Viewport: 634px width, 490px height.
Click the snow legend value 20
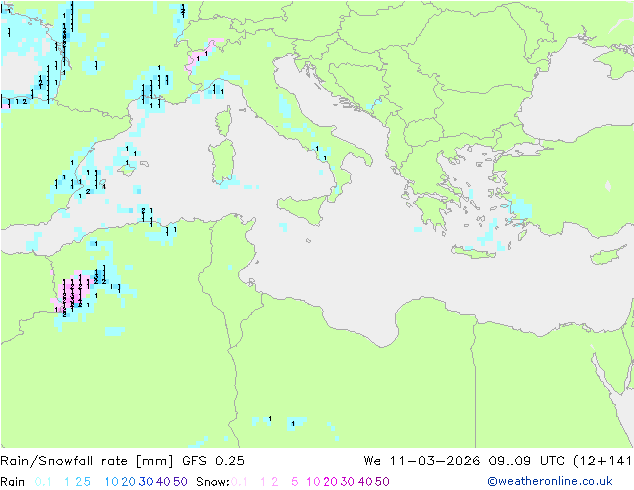pyautogui.click(x=330, y=482)
